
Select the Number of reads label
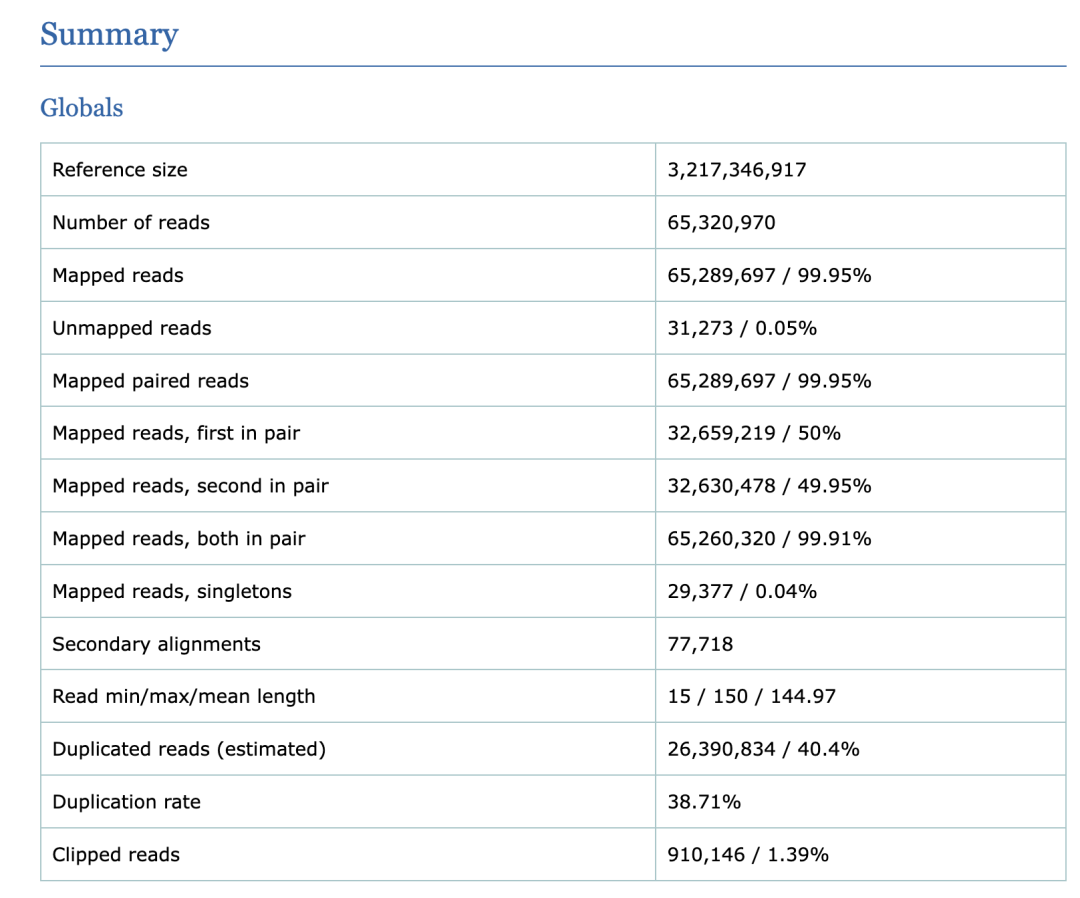(x=131, y=223)
